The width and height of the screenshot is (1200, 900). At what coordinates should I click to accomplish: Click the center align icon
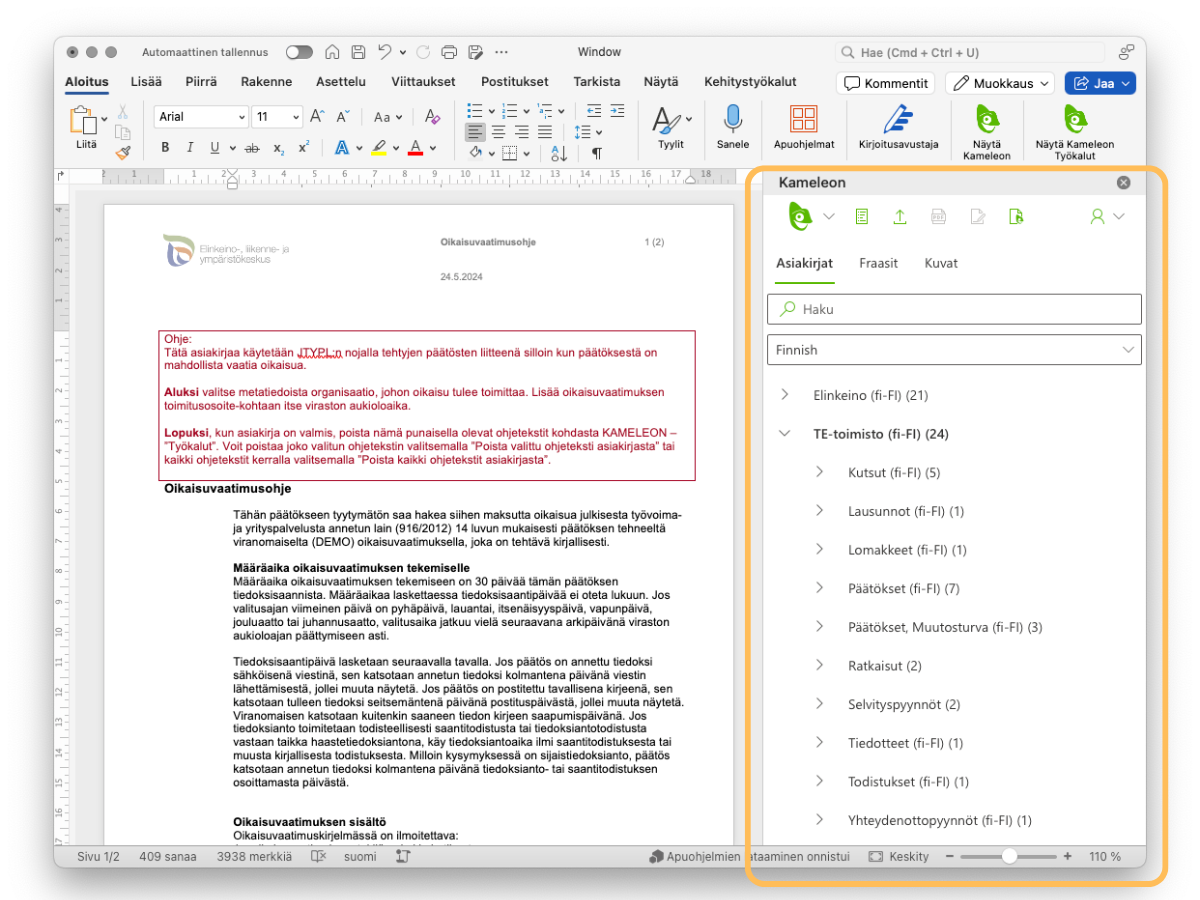point(498,131)
